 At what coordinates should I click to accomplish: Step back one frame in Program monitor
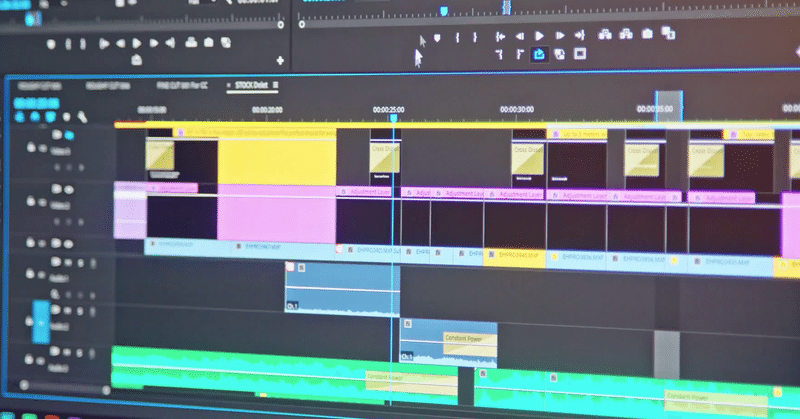coord(519,36)
